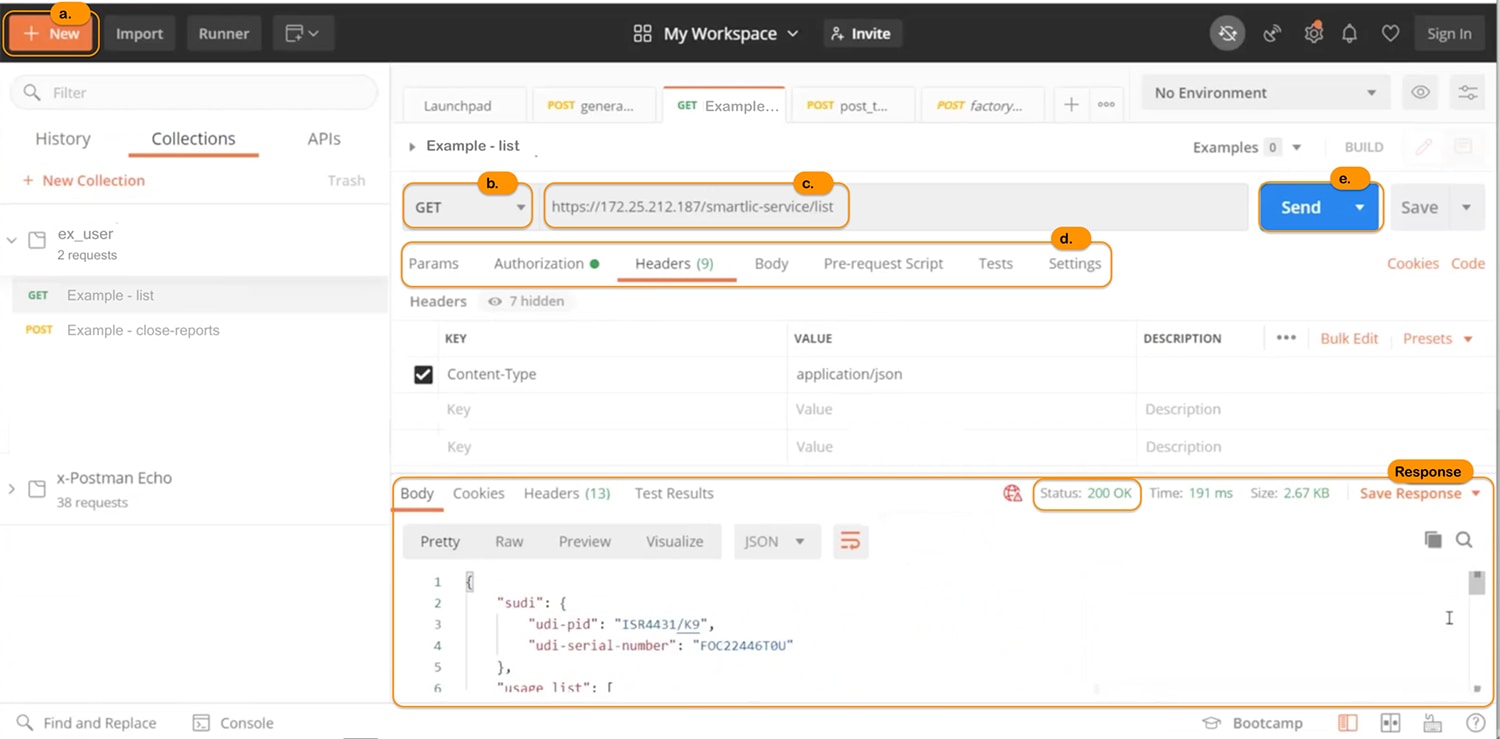1500x739 pixels.
Task: Open the Authorization tab
Action: tap(546, 264)
